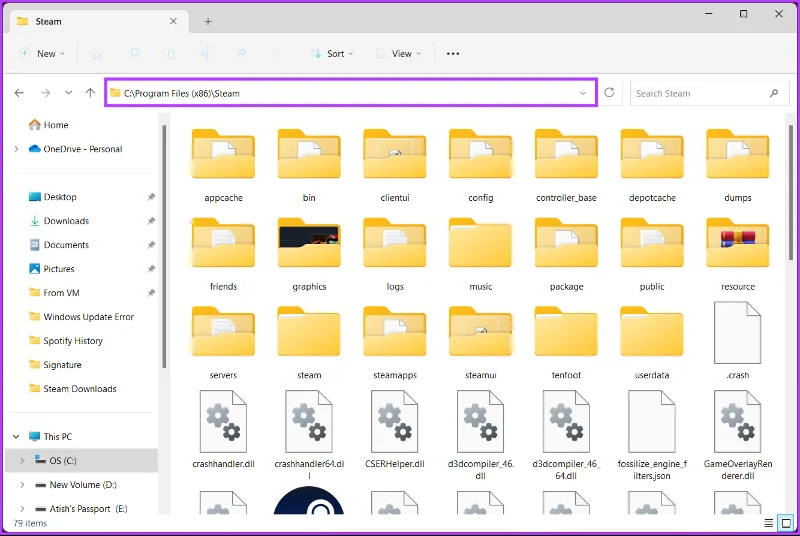Open the steamapps folder
The image size is (800, 536).
395,343
